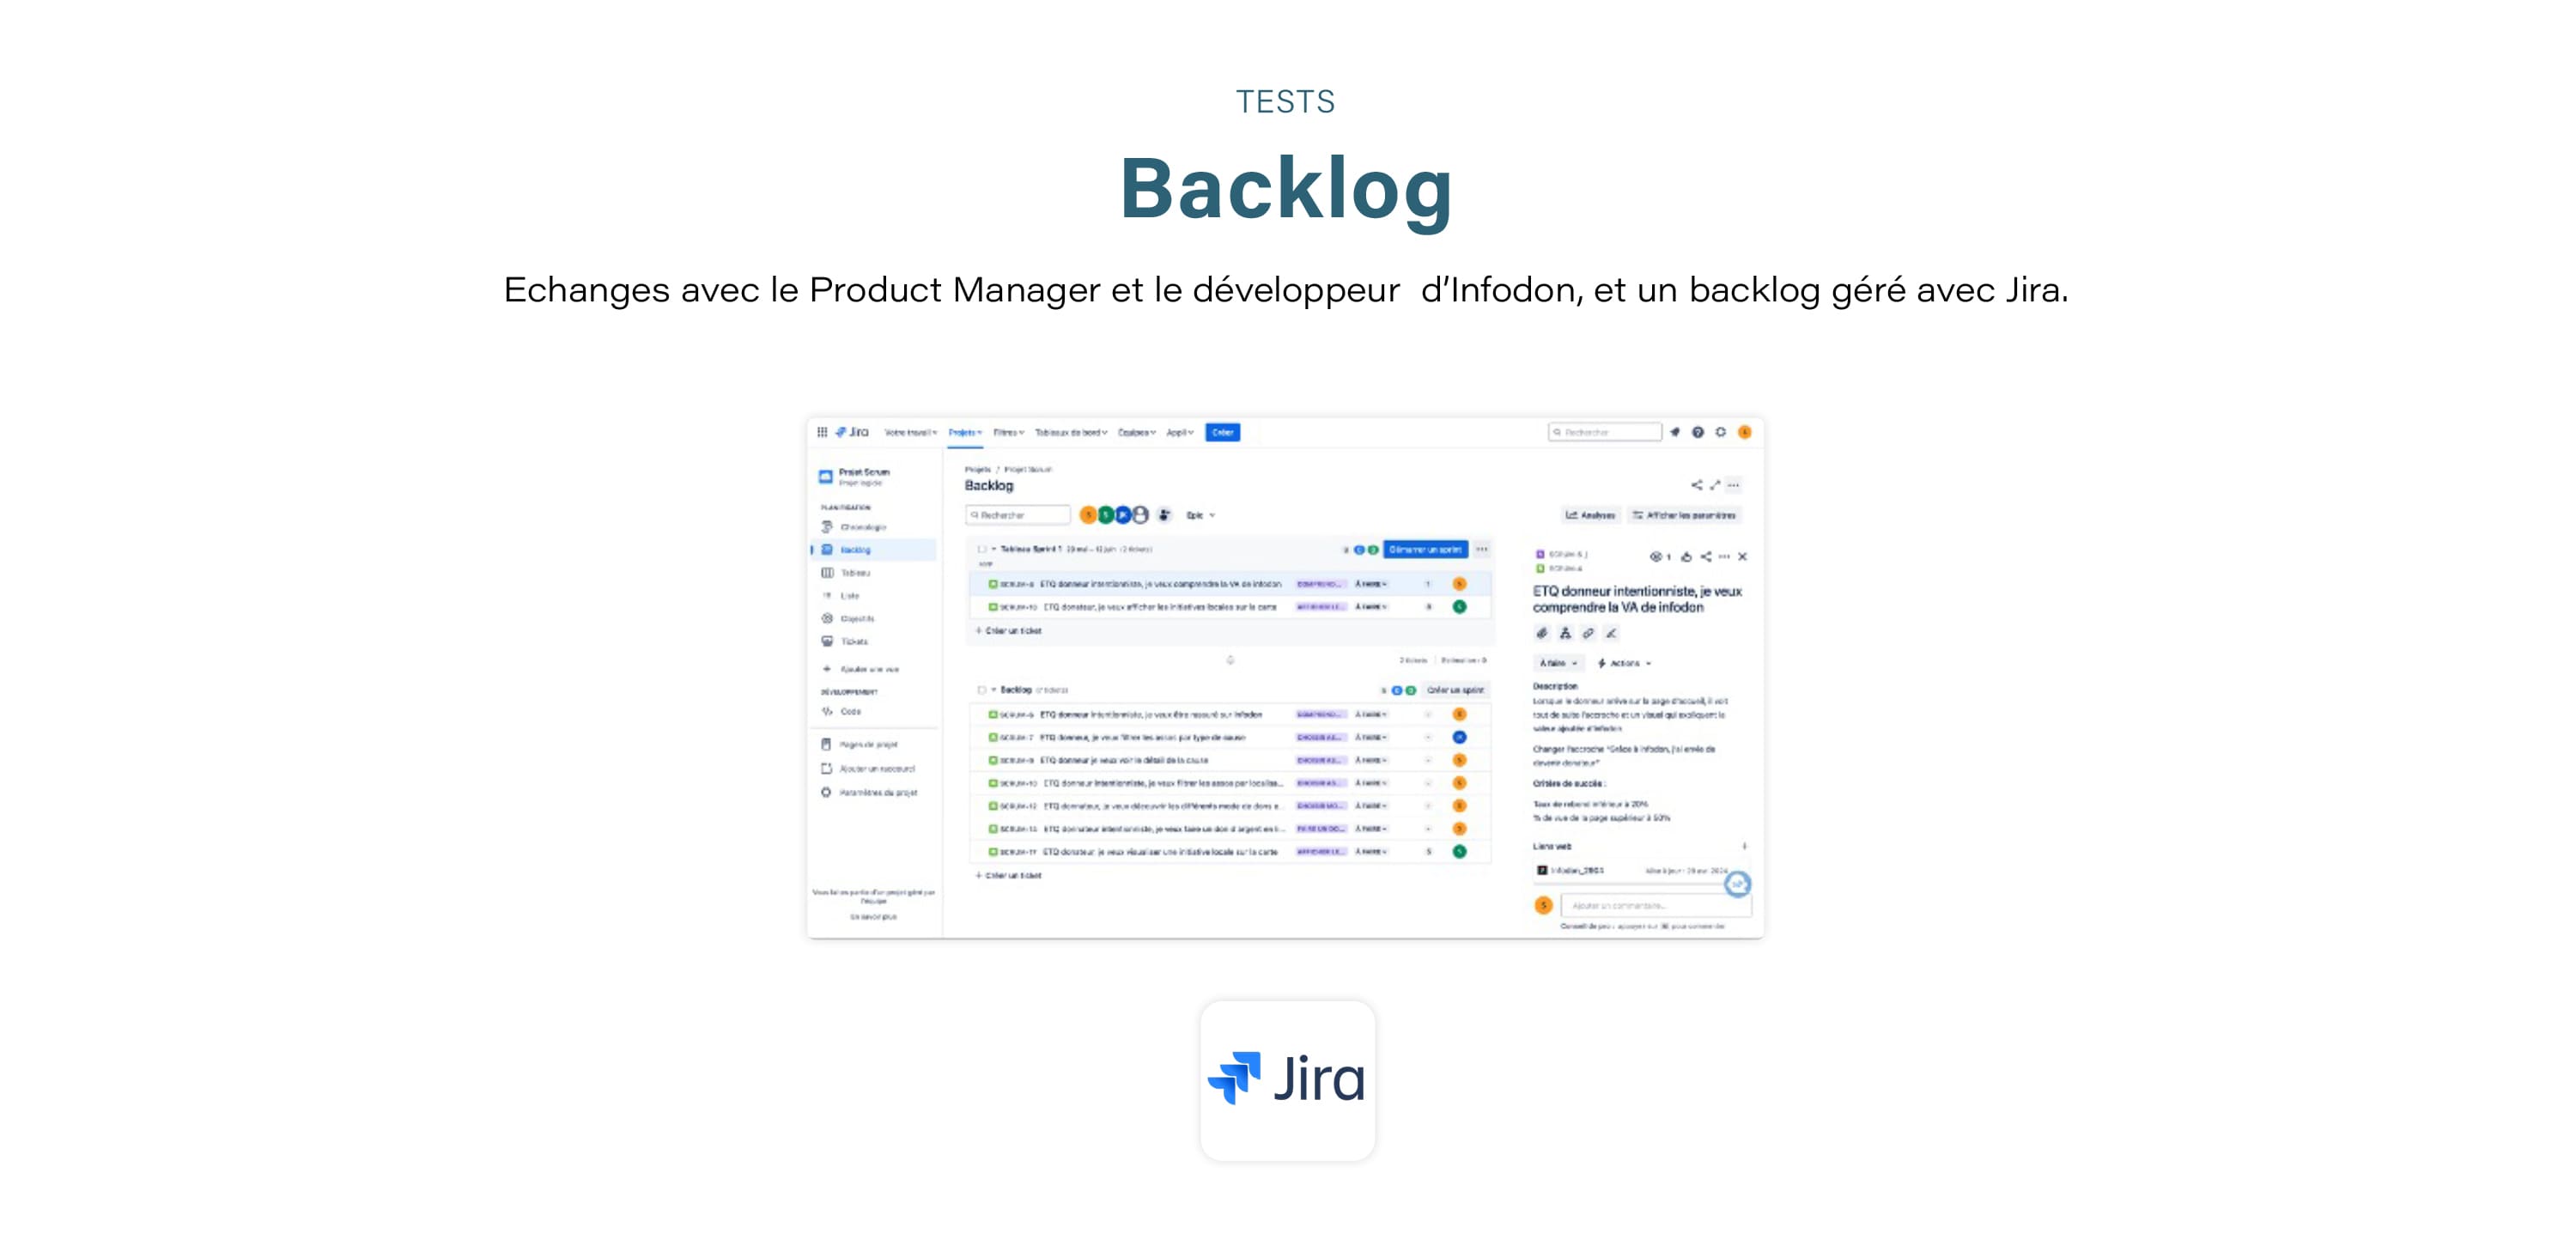Open the Liste view in sidebar
Image resolution: width=2576 pixels, height=1252 pixels.
coord(841,596)
